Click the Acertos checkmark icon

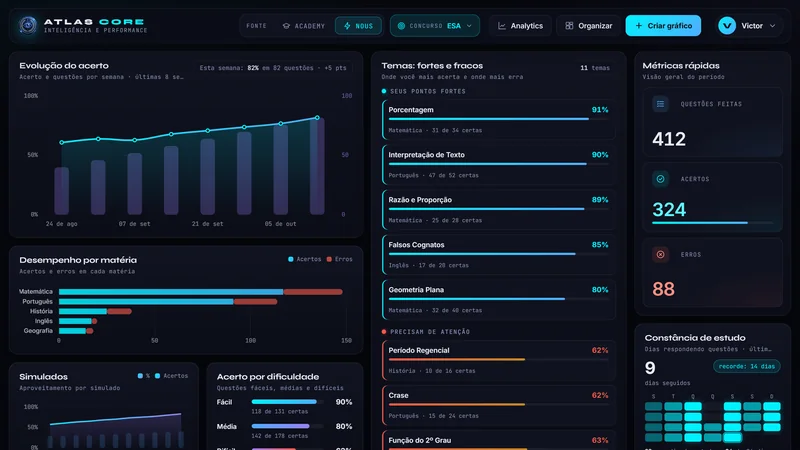[x=660, y=179]
